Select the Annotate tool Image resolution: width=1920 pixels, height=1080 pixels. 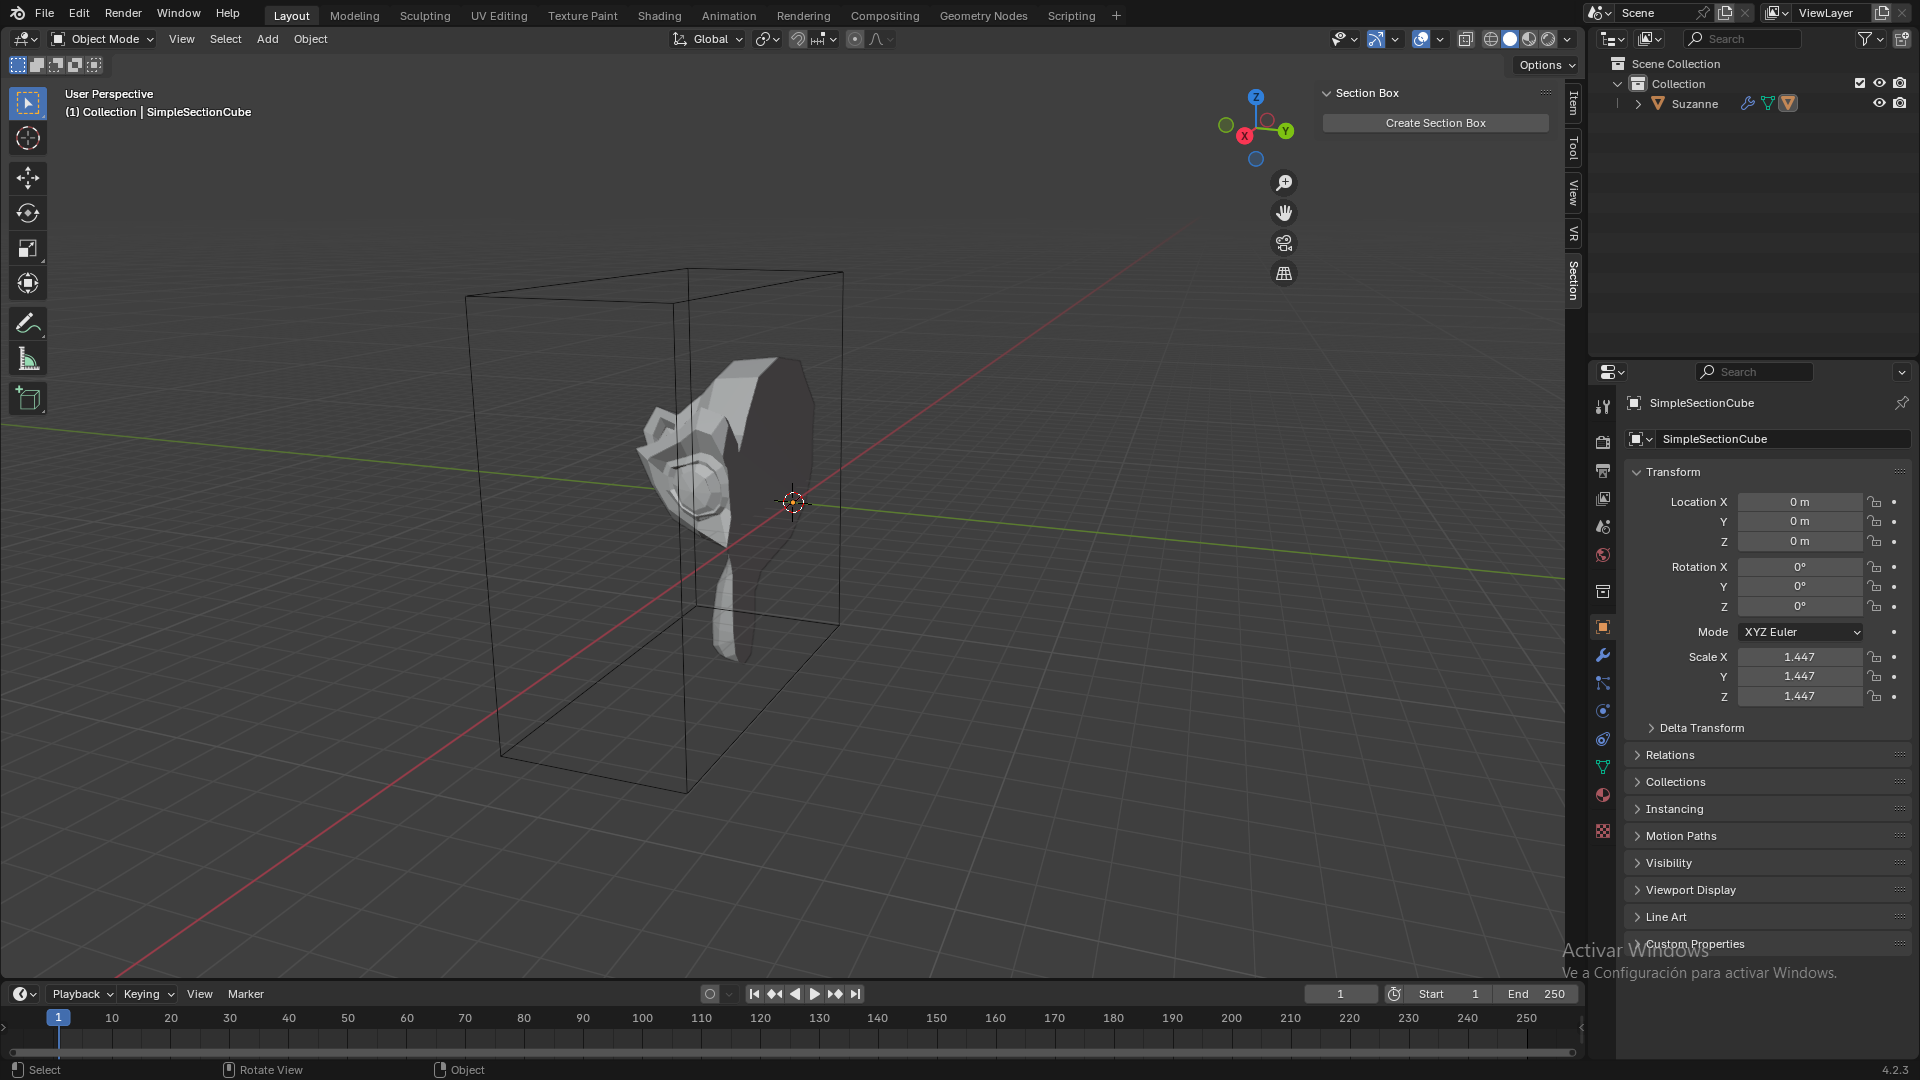[x=27, y=322]
